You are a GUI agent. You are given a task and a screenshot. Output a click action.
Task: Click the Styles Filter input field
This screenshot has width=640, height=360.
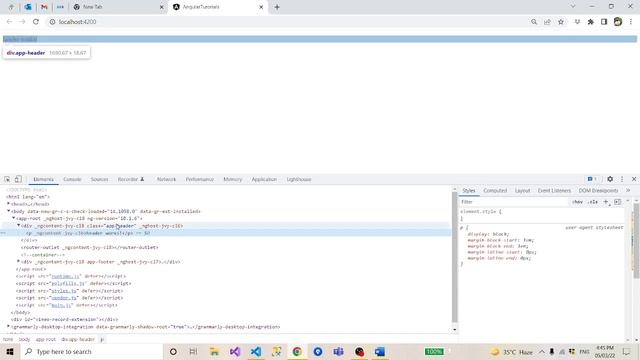point(513,202)
